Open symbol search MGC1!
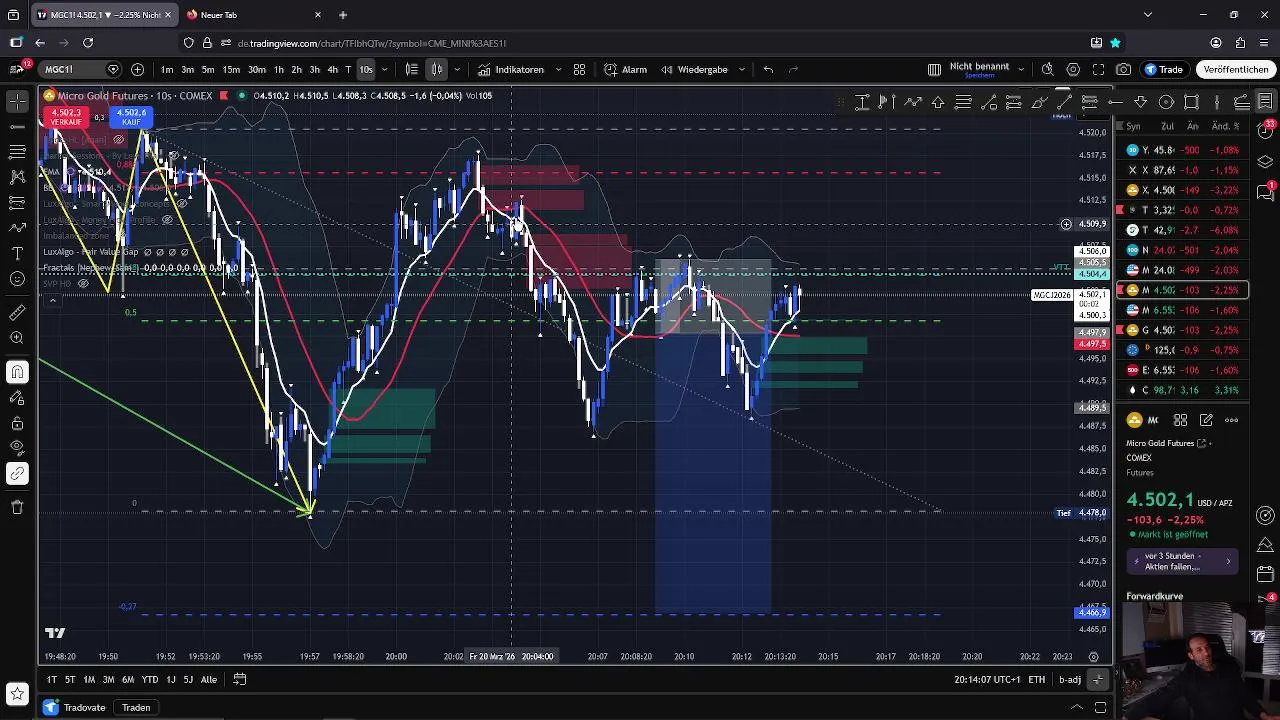This screenshot has height=720, width=1280. pos(72,69)
